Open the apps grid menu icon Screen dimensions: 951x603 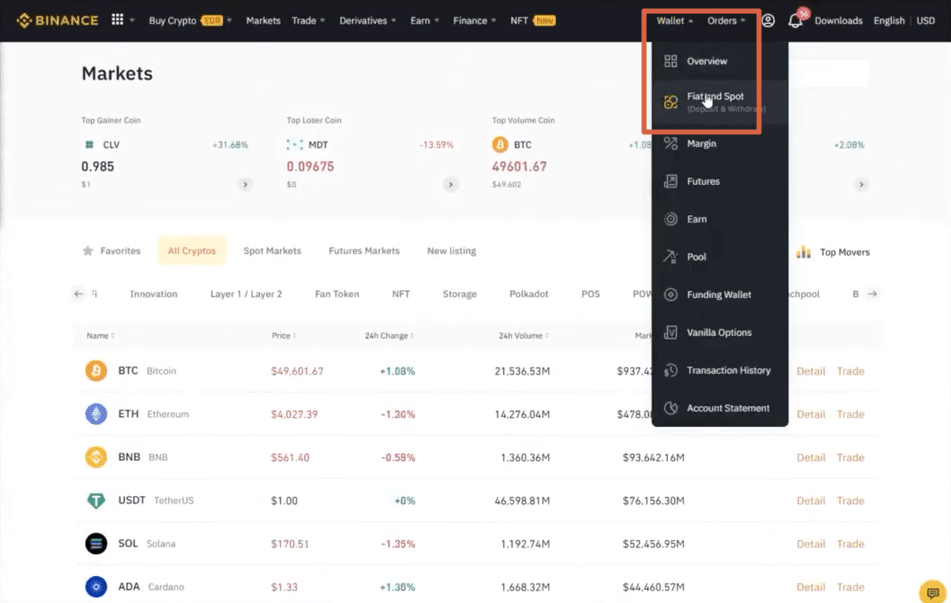tap(117, 20)
